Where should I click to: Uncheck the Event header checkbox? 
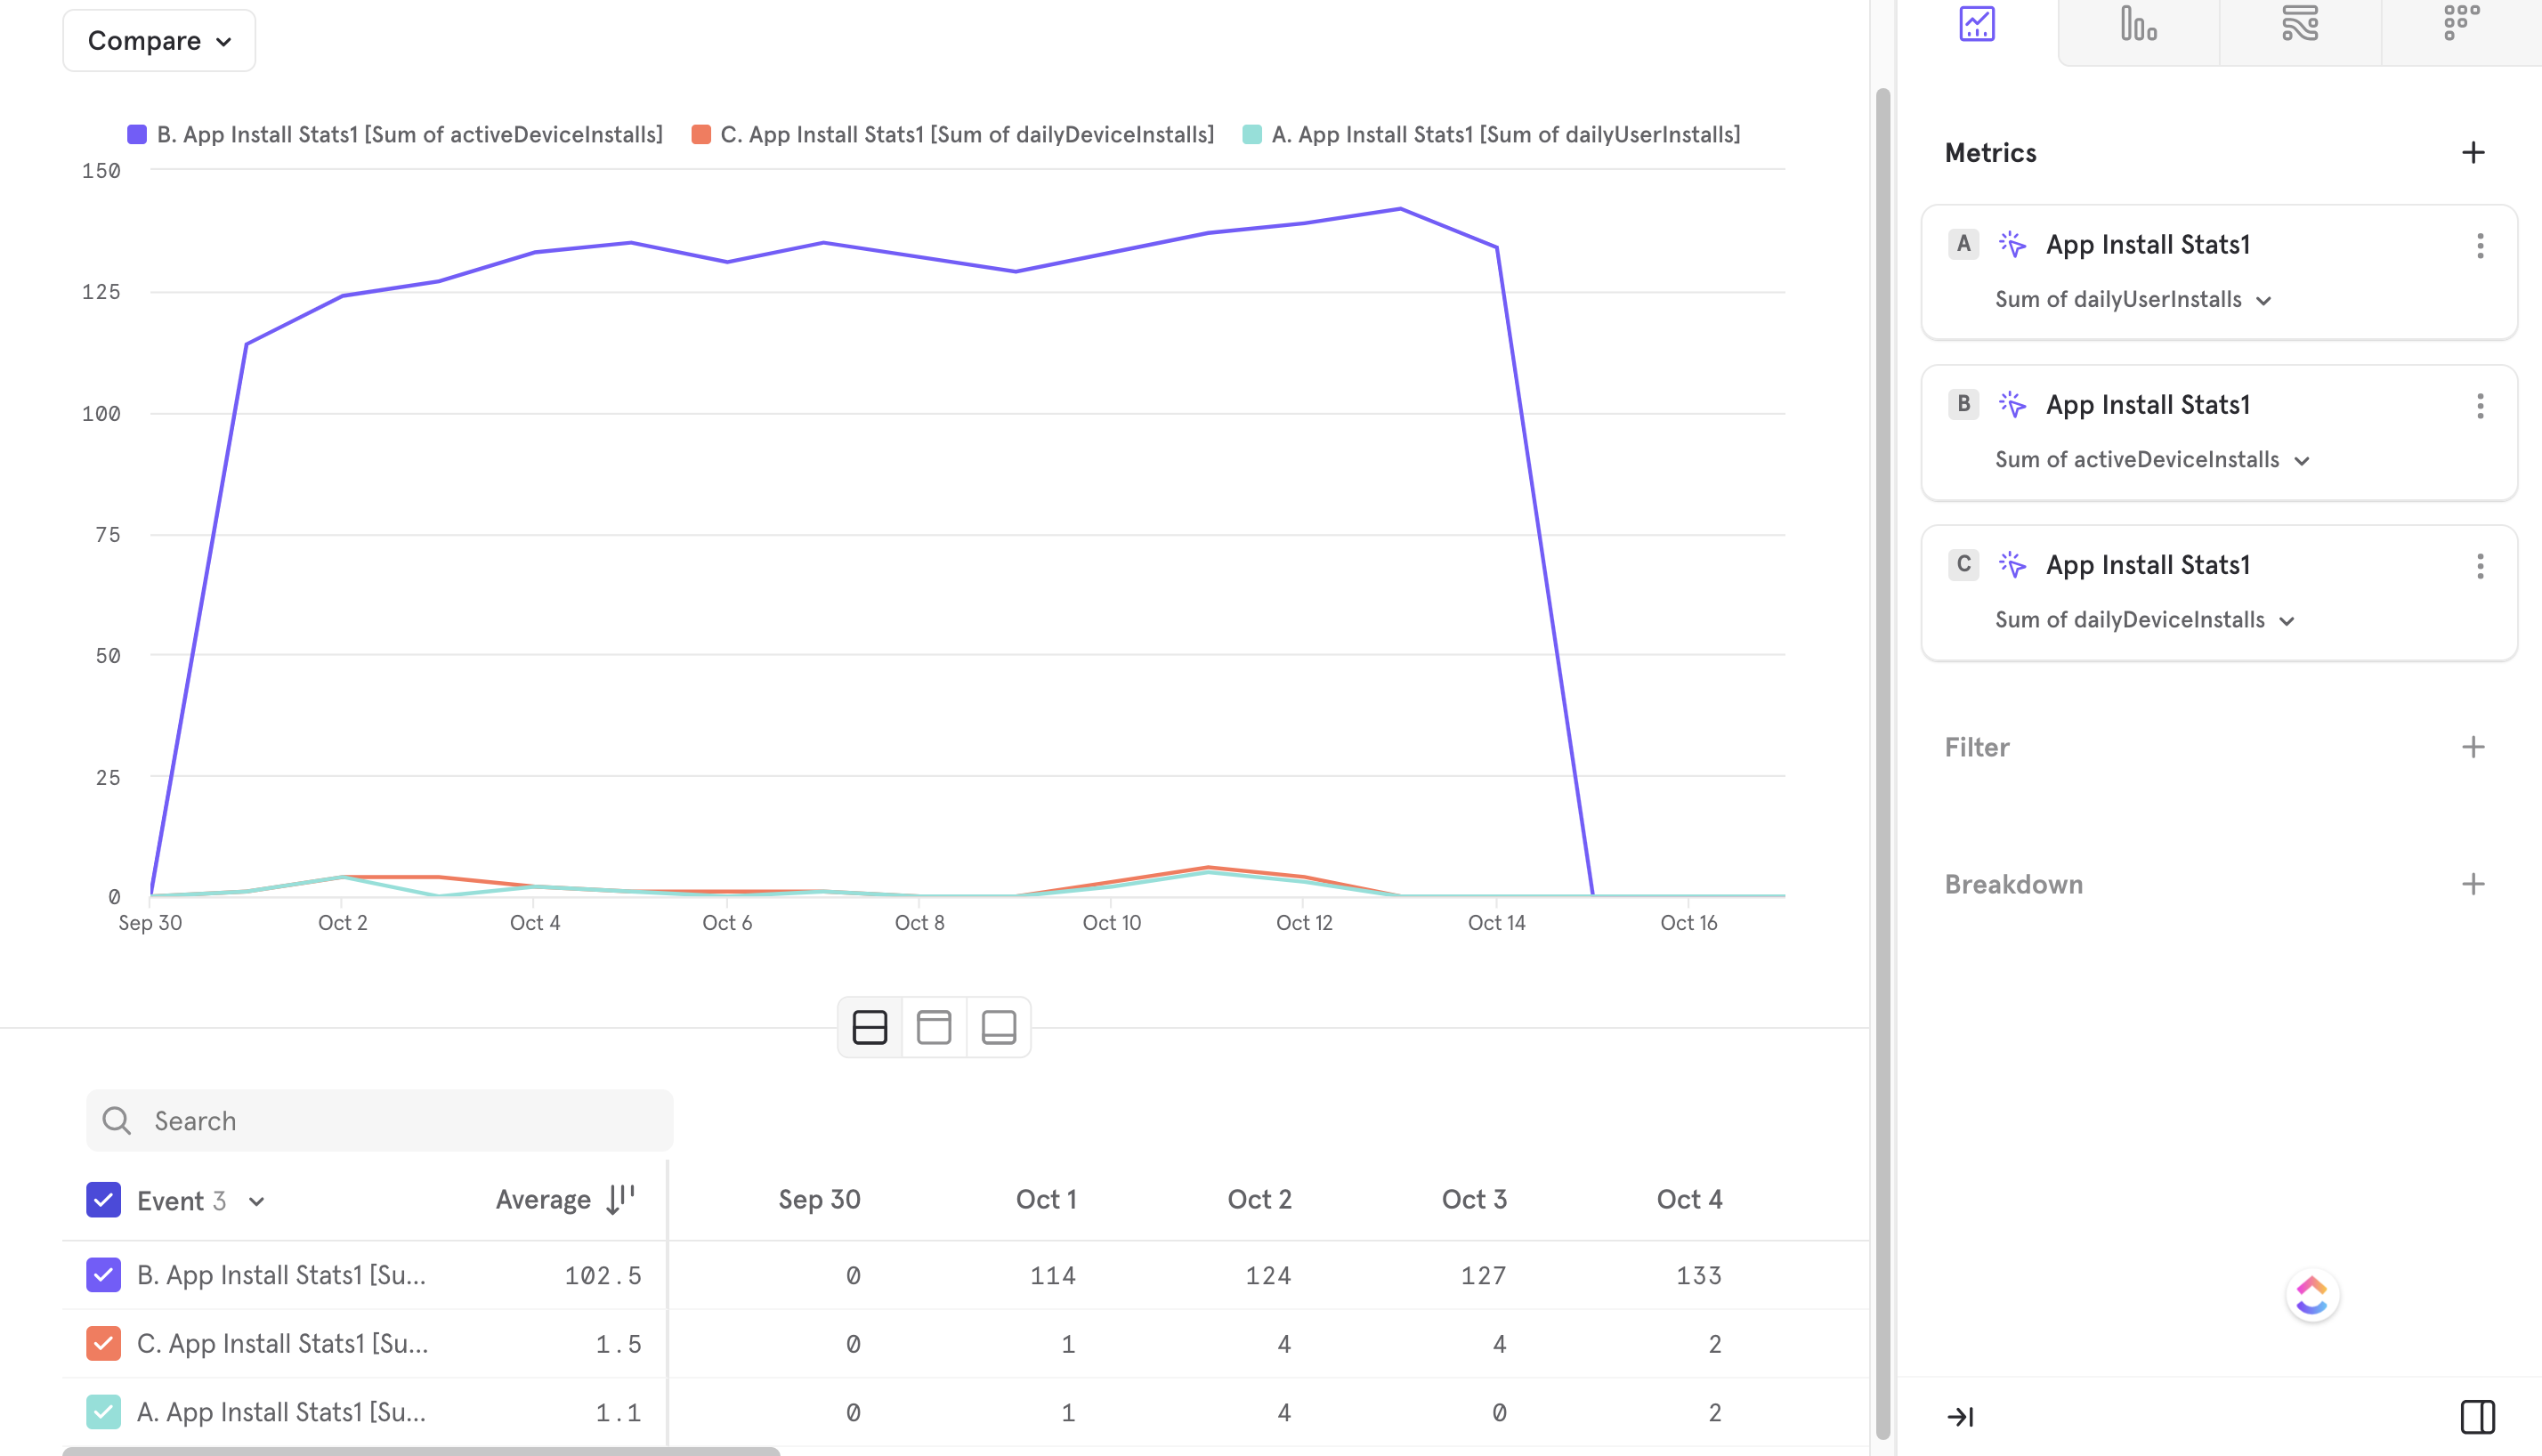click(103, 1200)
